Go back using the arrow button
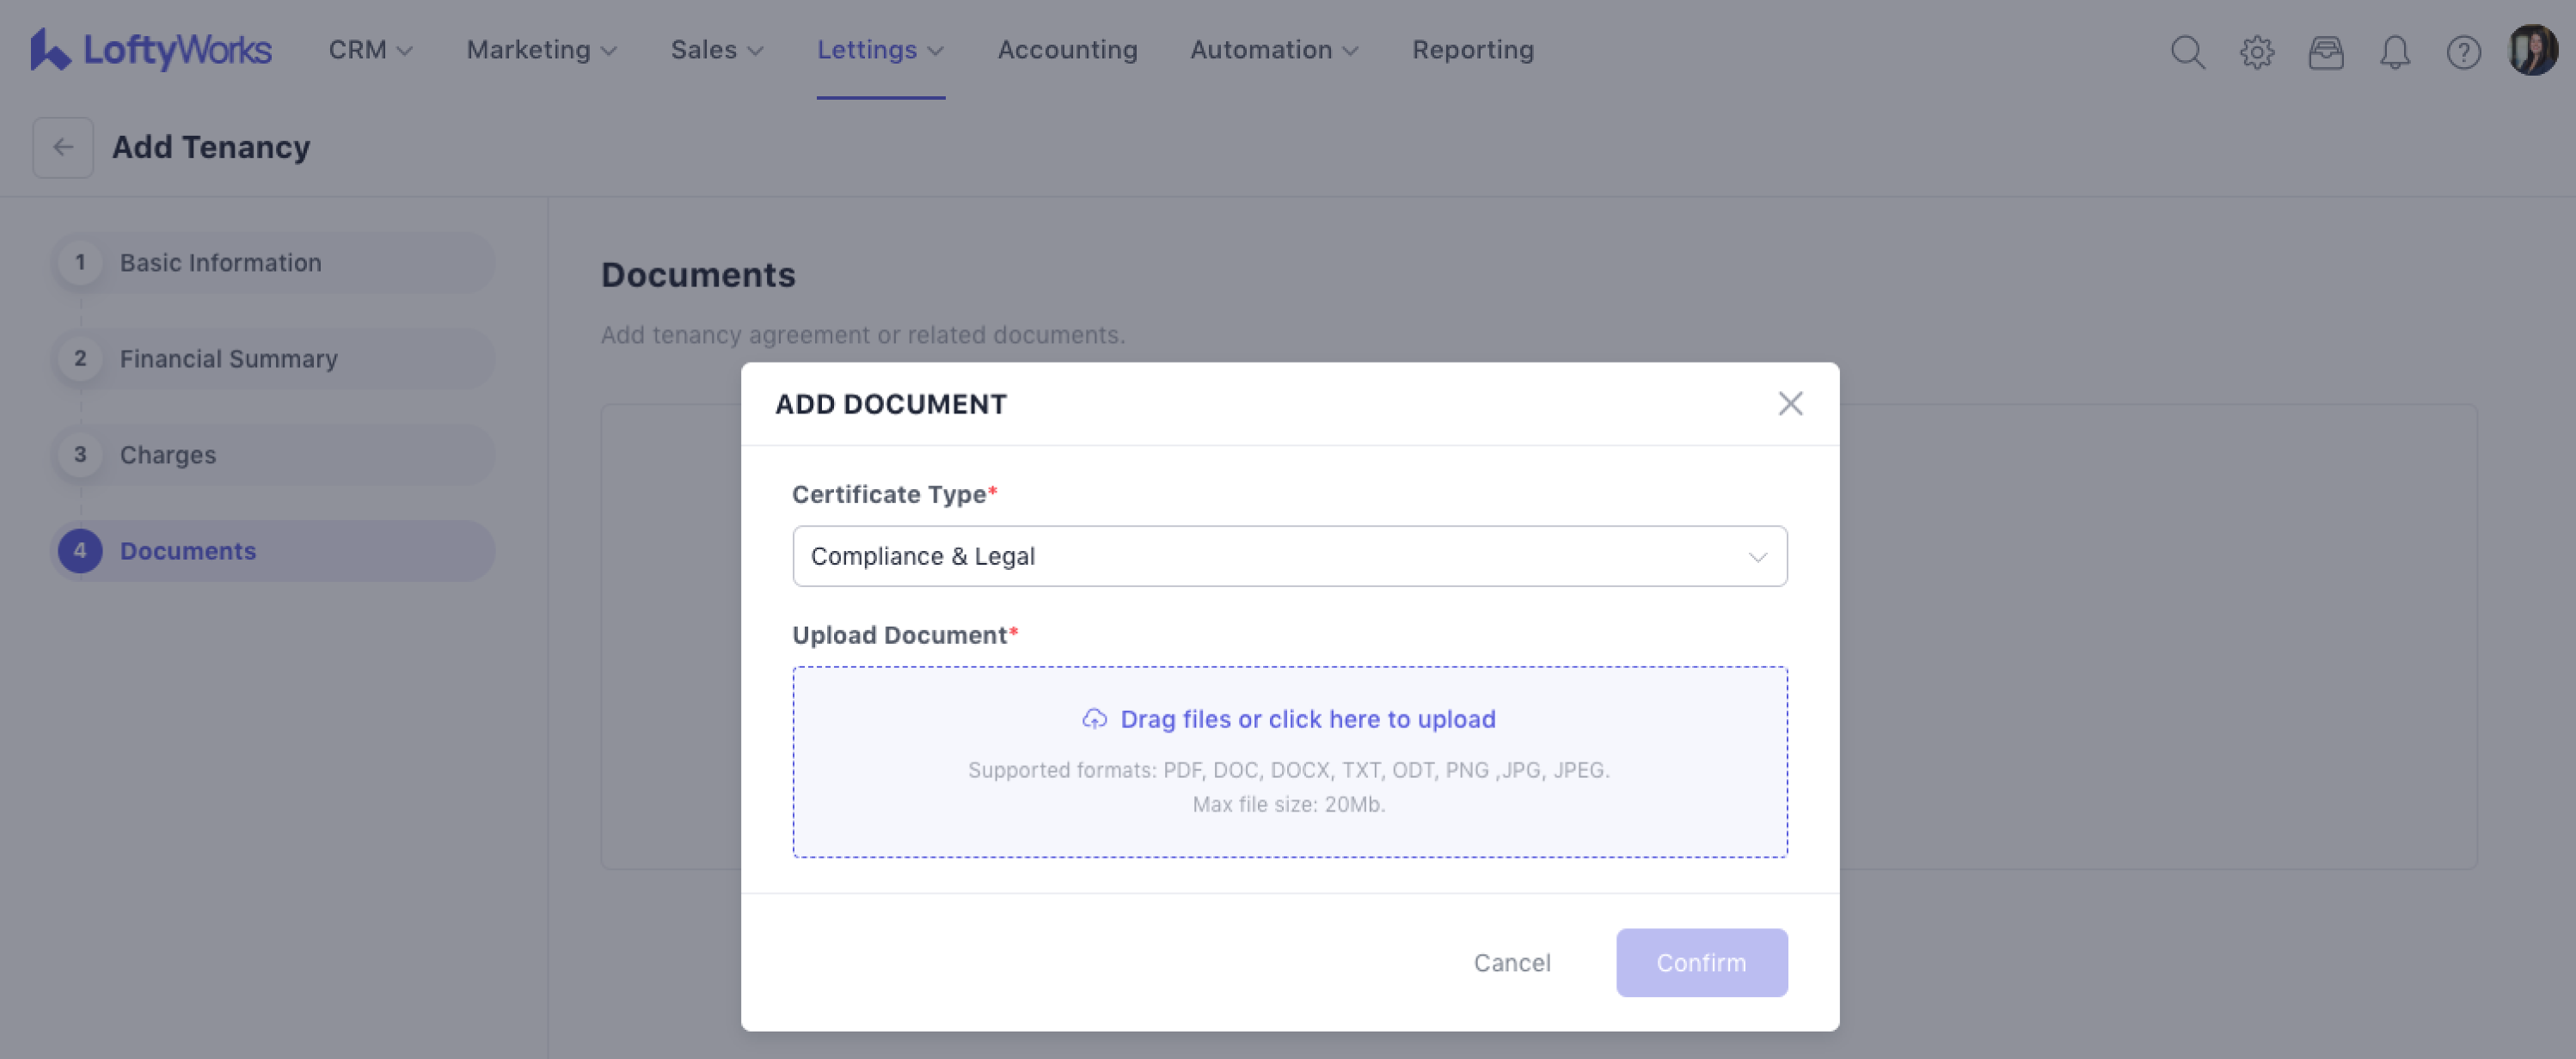The width and height of the screenshot is (2576, 1059). click(x=63, y=147)
